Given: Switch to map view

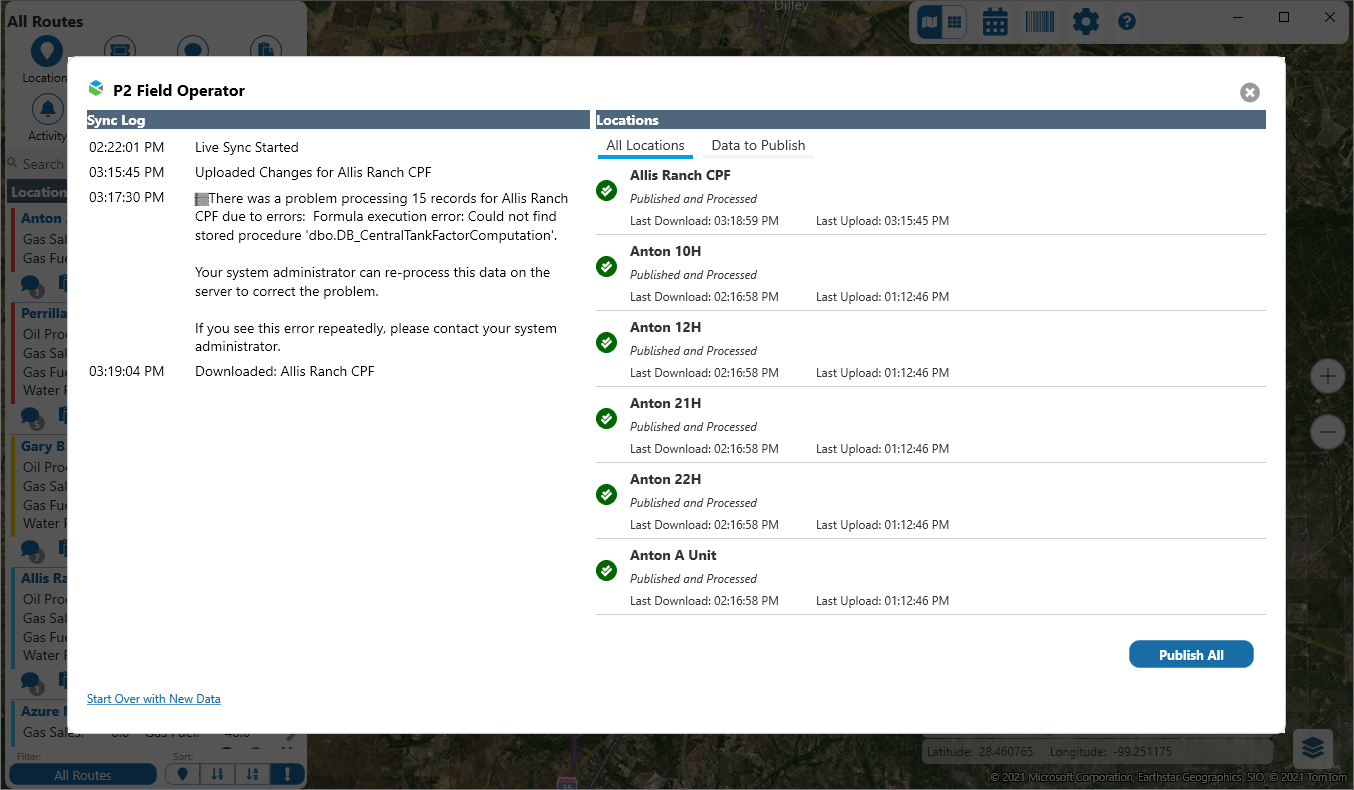Looking at the screenshot, I should pyautogui.click(x=930, y=21).
